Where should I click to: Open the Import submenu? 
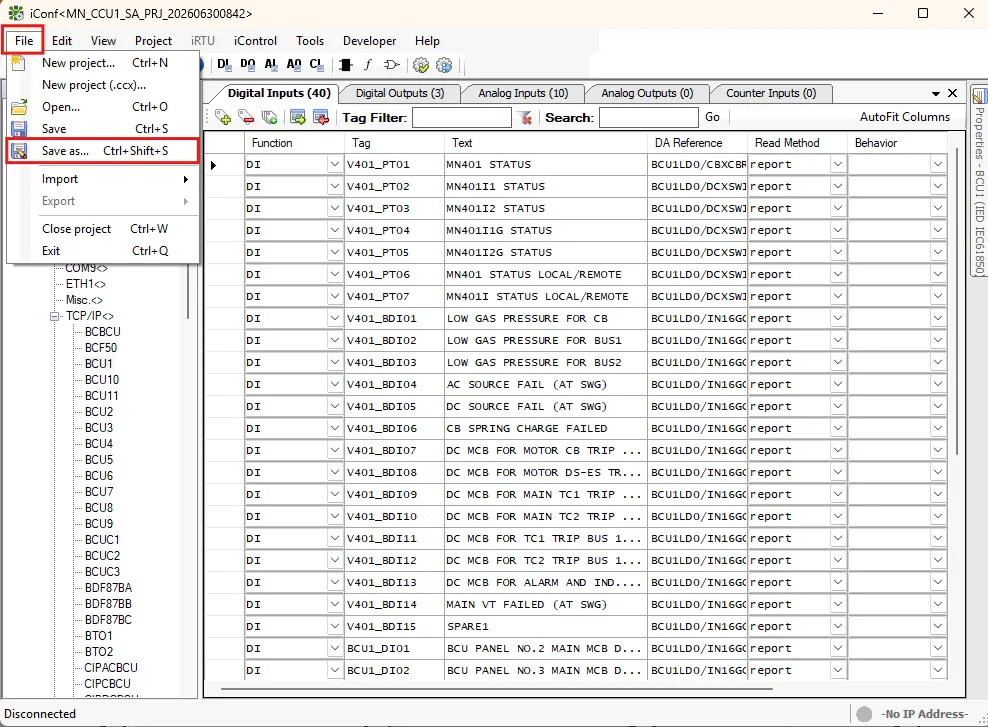click(103, 179)
